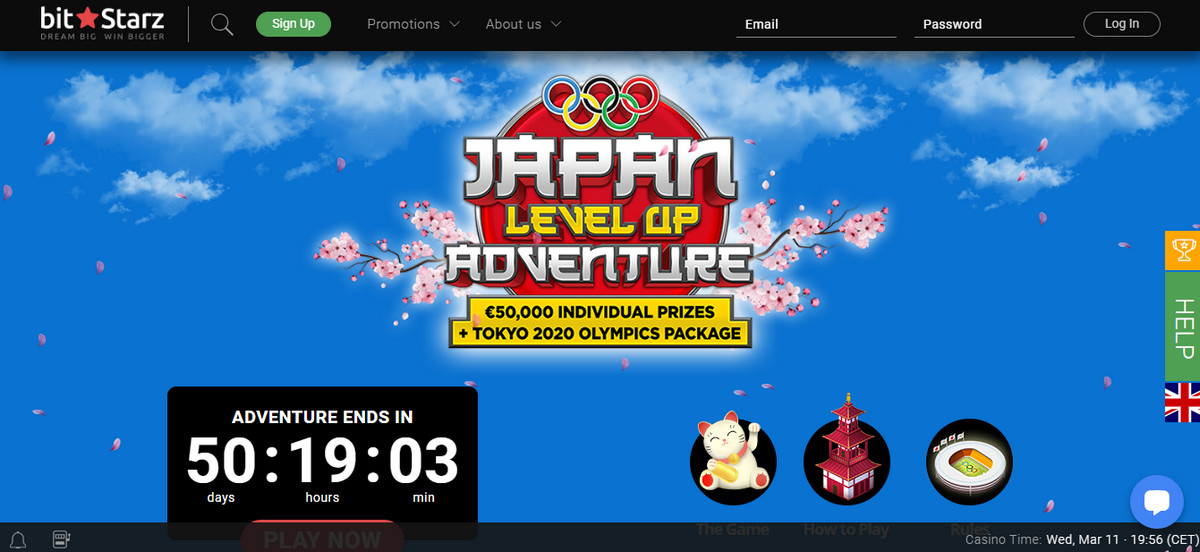Open the slot machine icon in bottom bar
The image size is (1200, 552).
(x=60, y=541)
